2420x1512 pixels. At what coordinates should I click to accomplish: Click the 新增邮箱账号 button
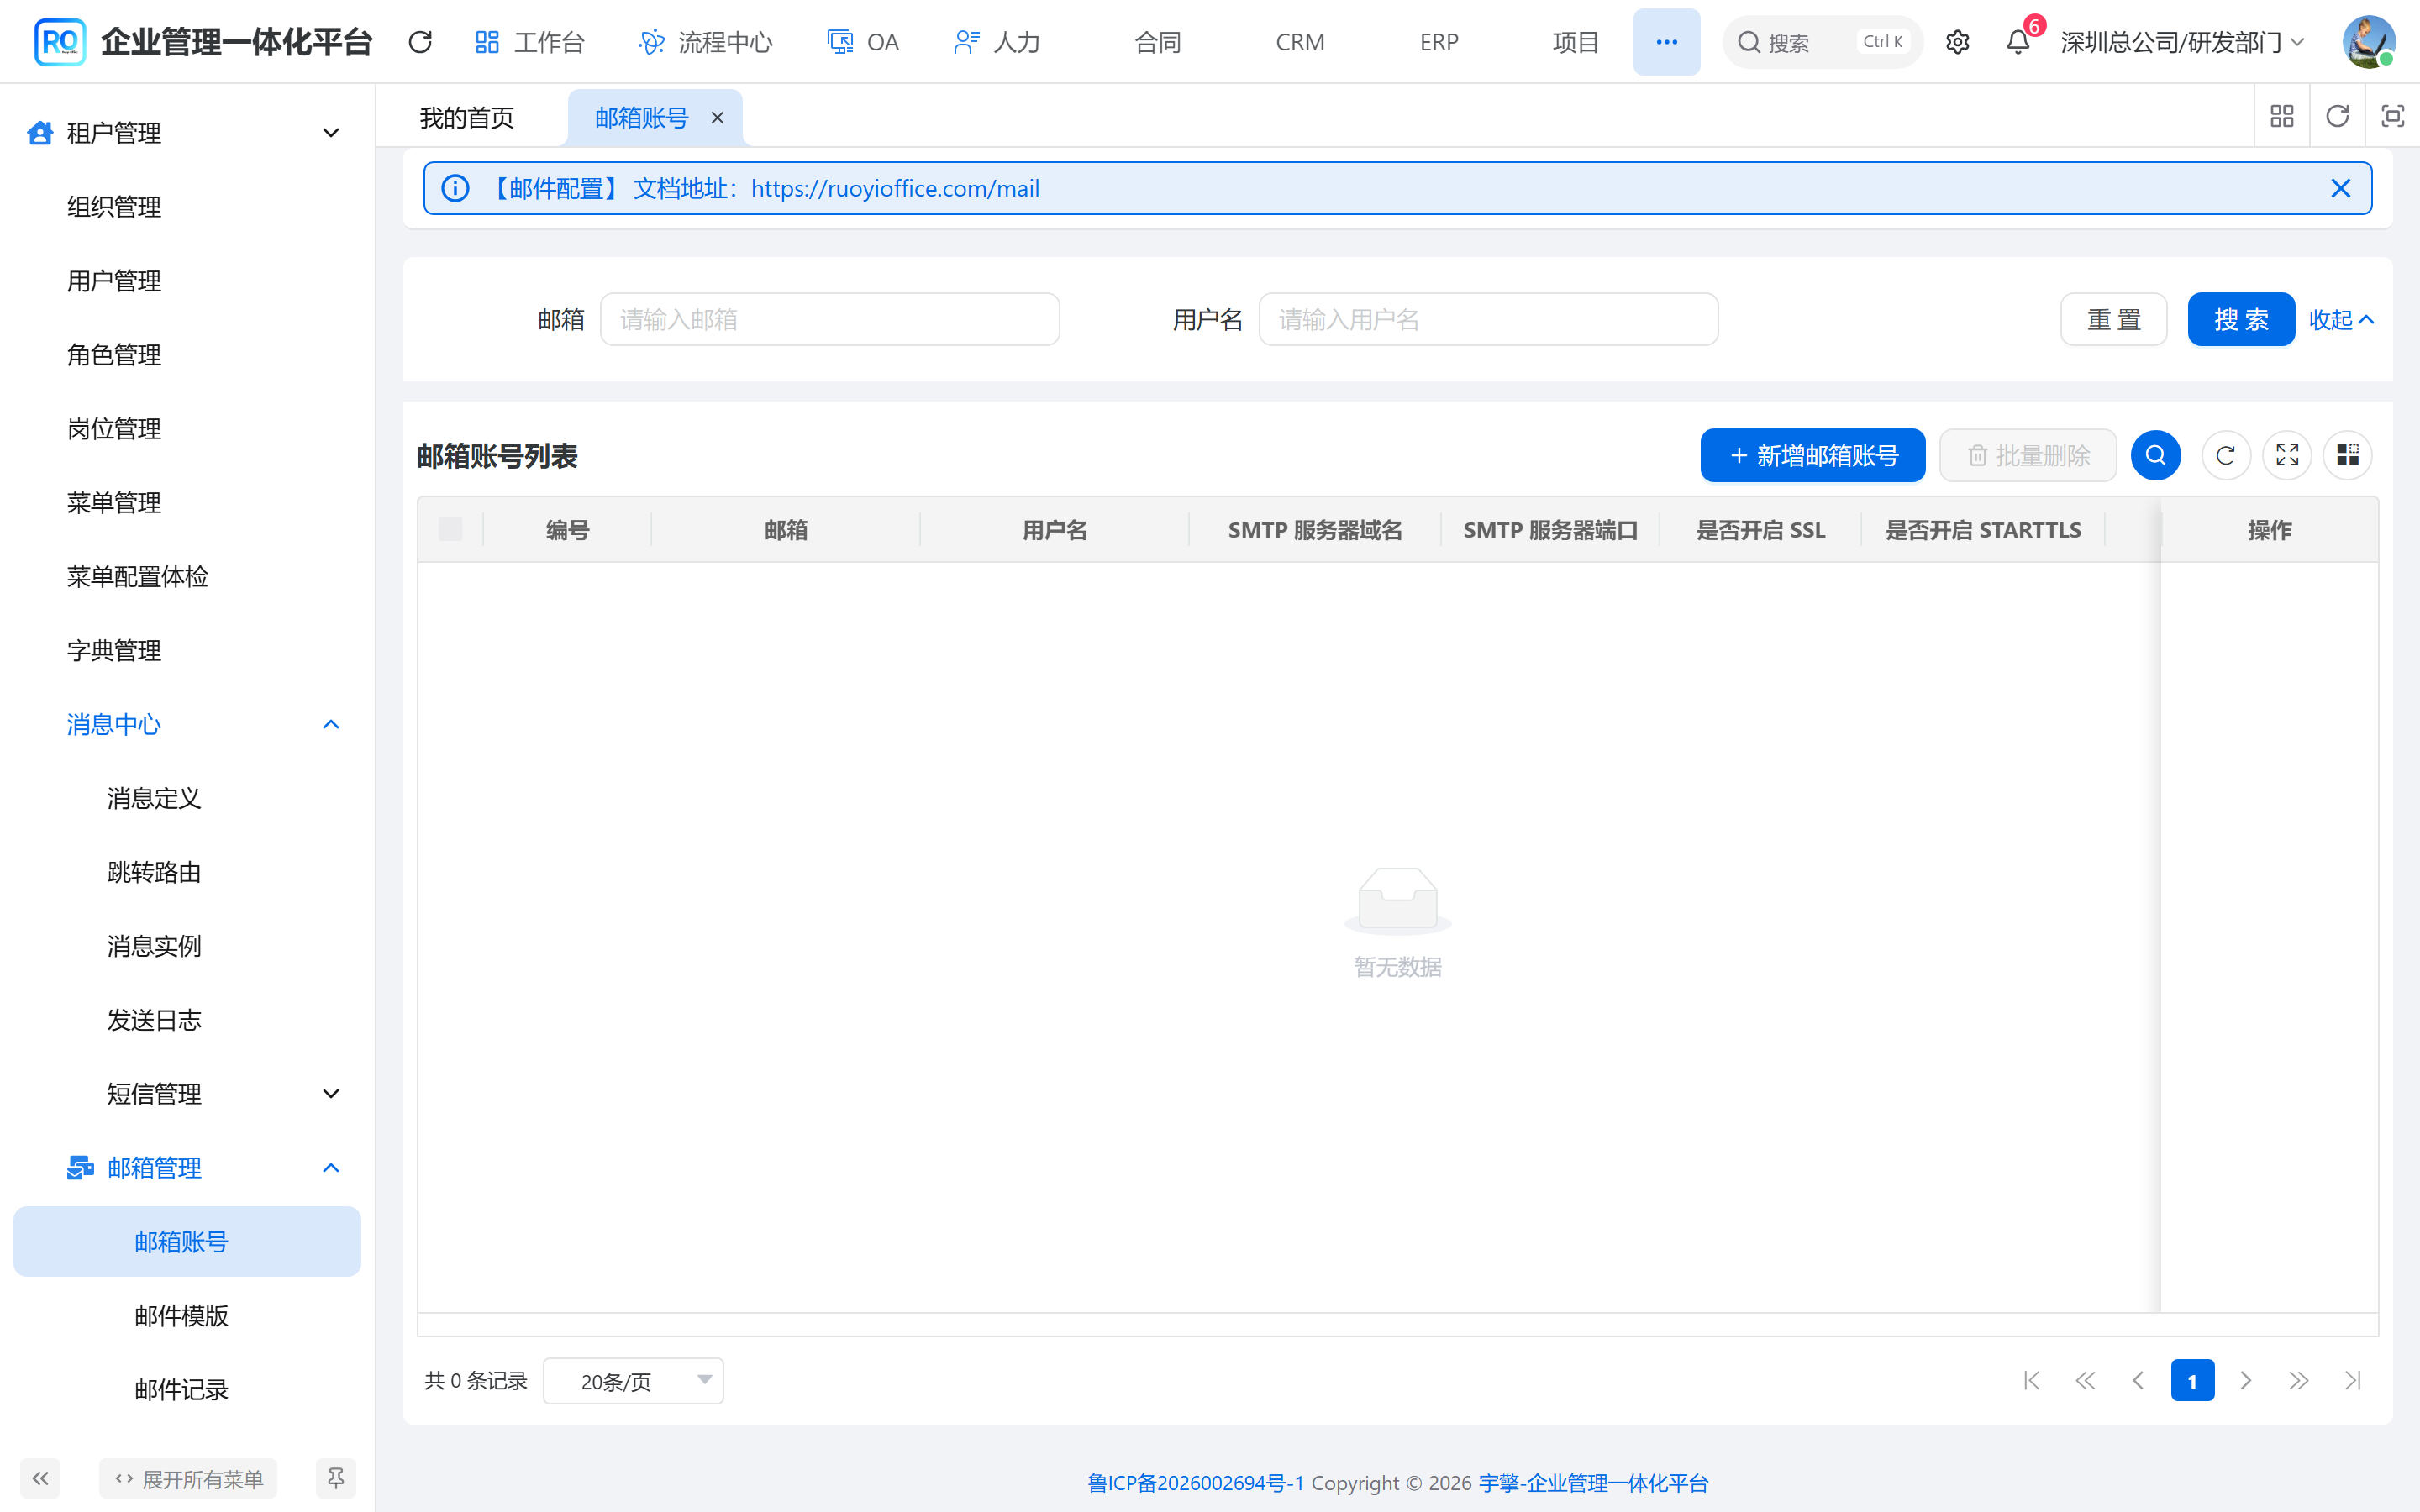[x=1812, y=455]
